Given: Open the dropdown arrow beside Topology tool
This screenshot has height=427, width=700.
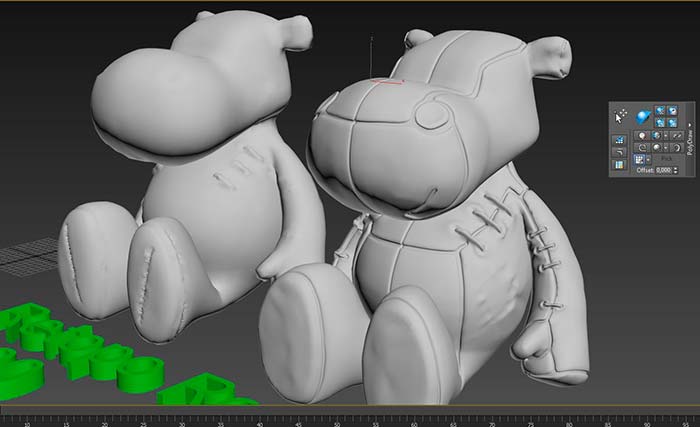Looking at the screenshot, I should pos(665,135).
